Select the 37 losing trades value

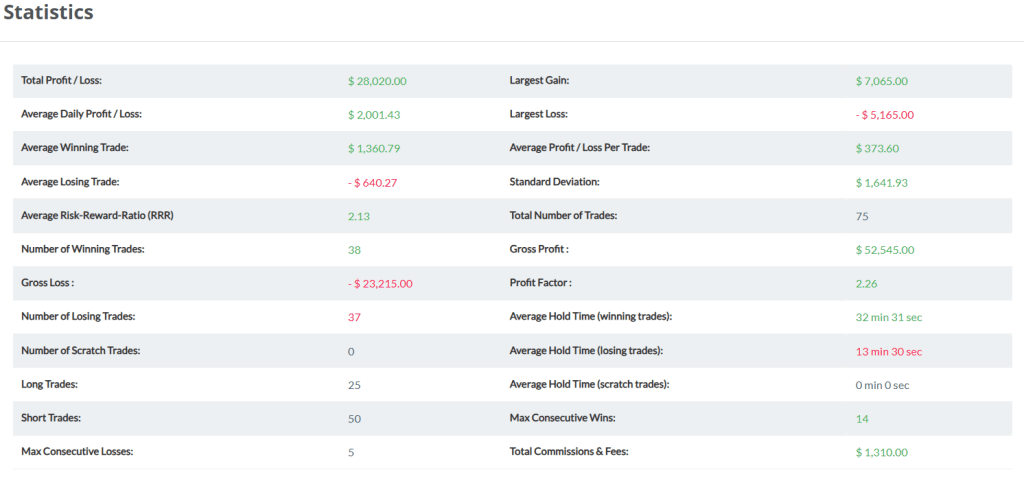point(355,318)
